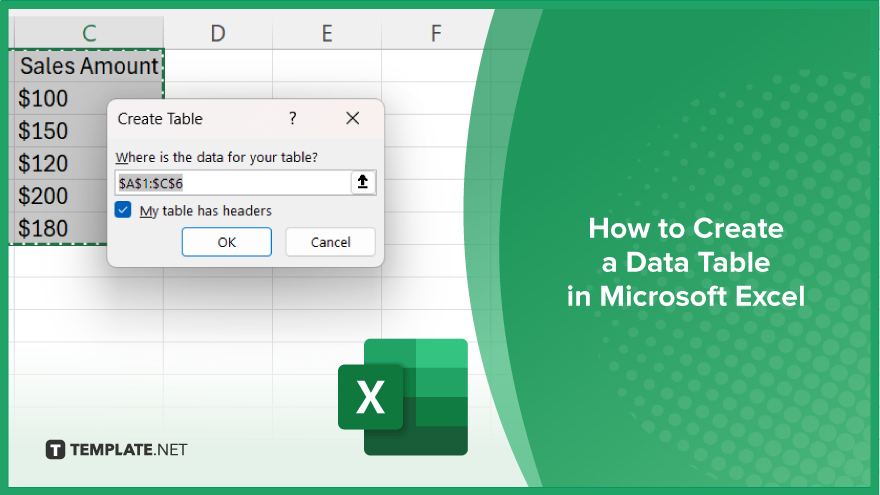Viewport: 880px width, 495px height.
Task: Select the Sales Amount header cell
Action: [x=87, y=66]
